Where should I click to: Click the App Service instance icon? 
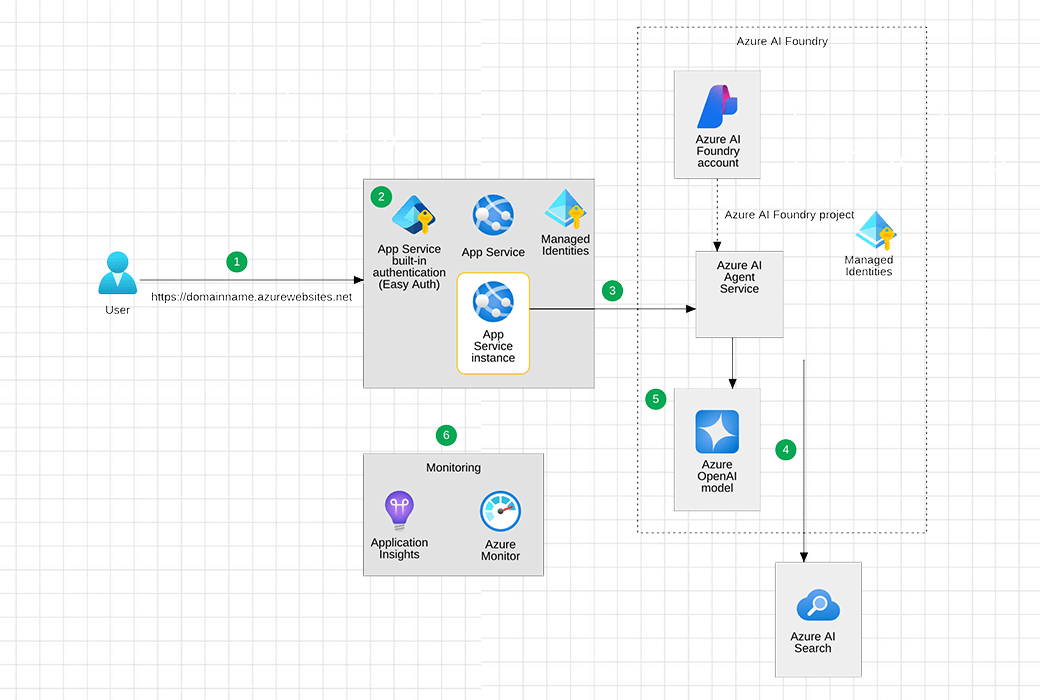click(x=493, y=302)
